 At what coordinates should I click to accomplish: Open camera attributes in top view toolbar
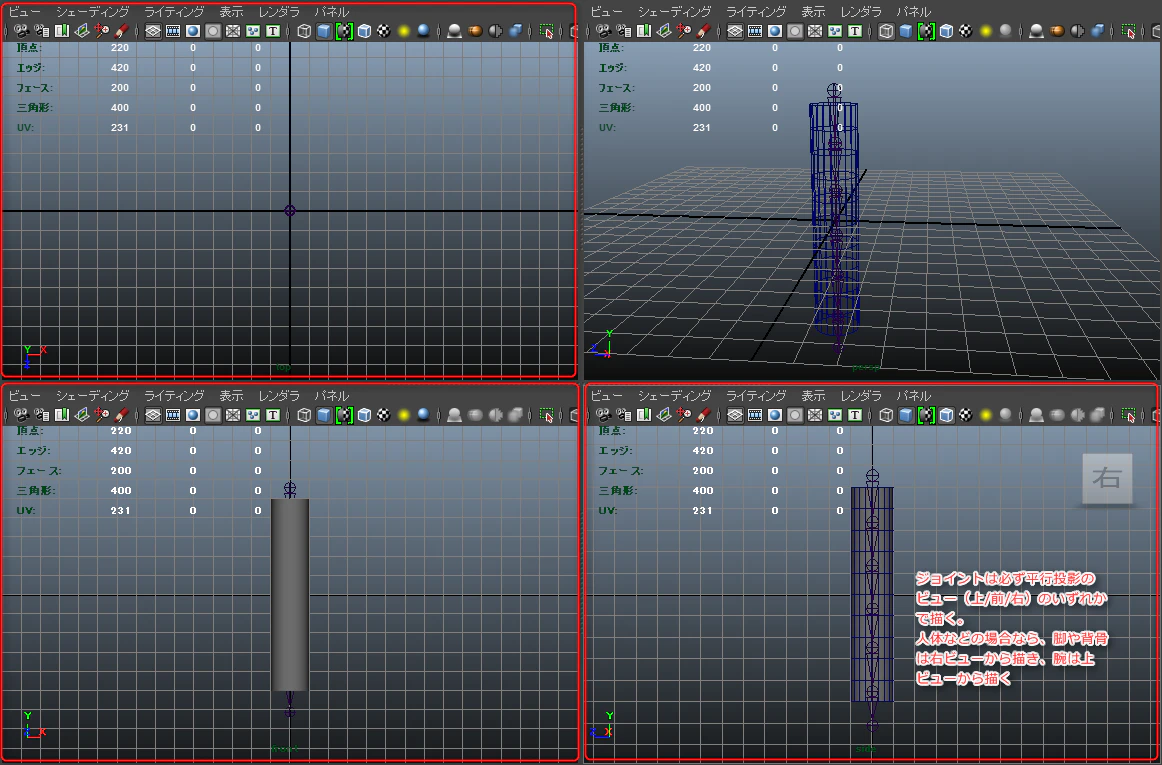[x=43, y=31]
